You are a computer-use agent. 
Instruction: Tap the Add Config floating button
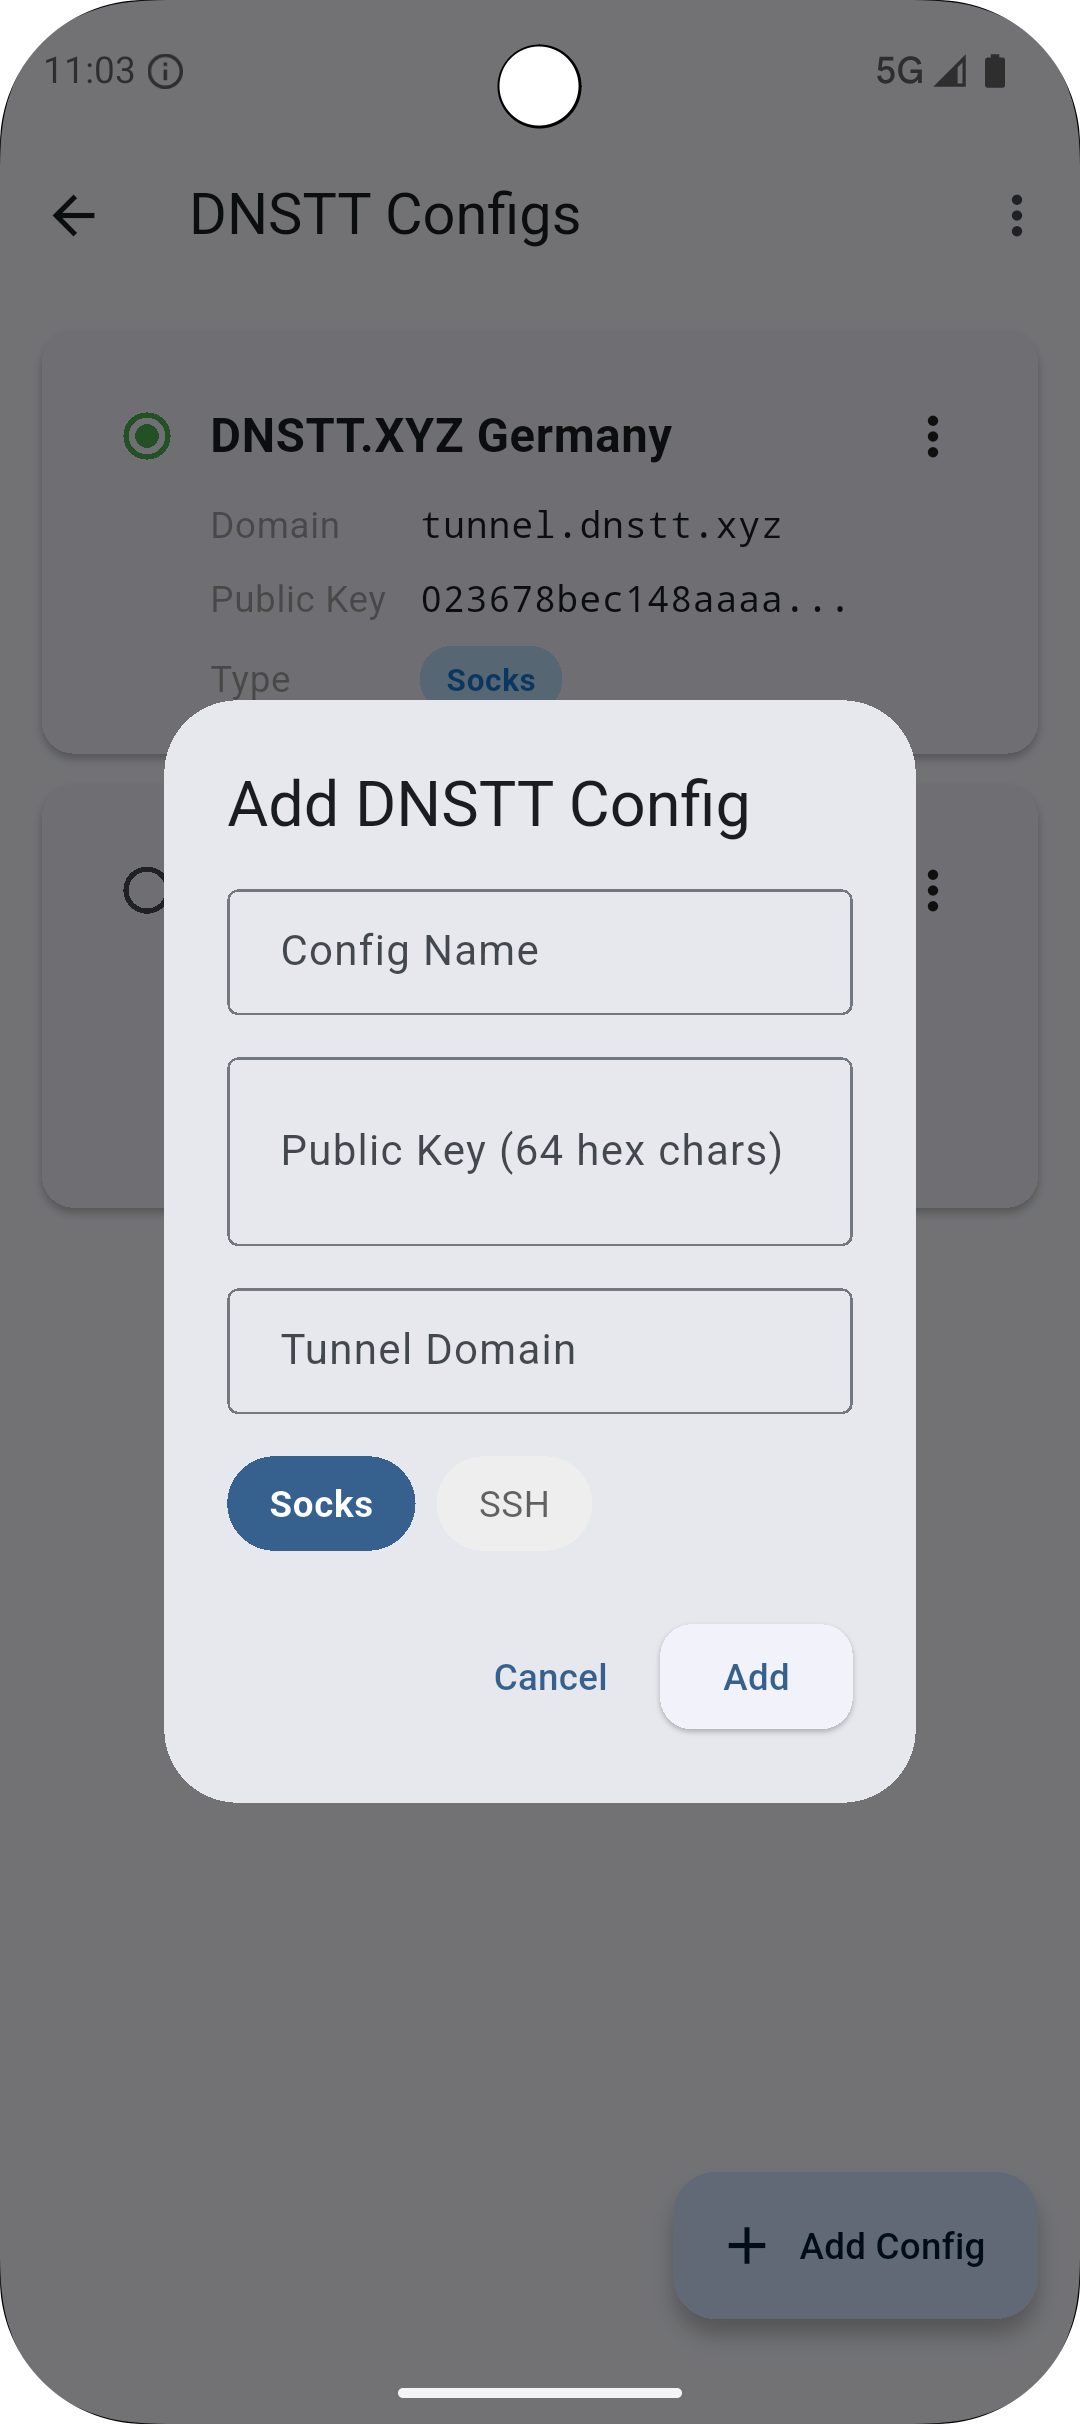(x=856, y=2246)
